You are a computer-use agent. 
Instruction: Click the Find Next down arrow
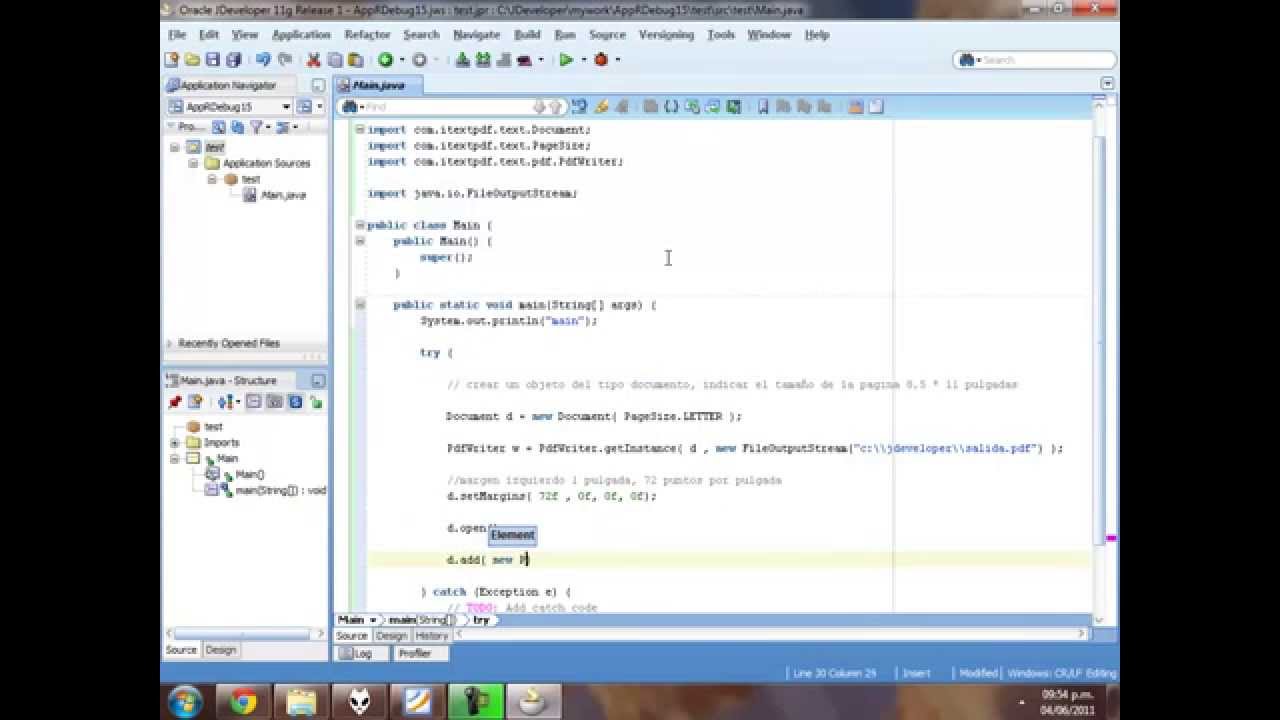540,107
